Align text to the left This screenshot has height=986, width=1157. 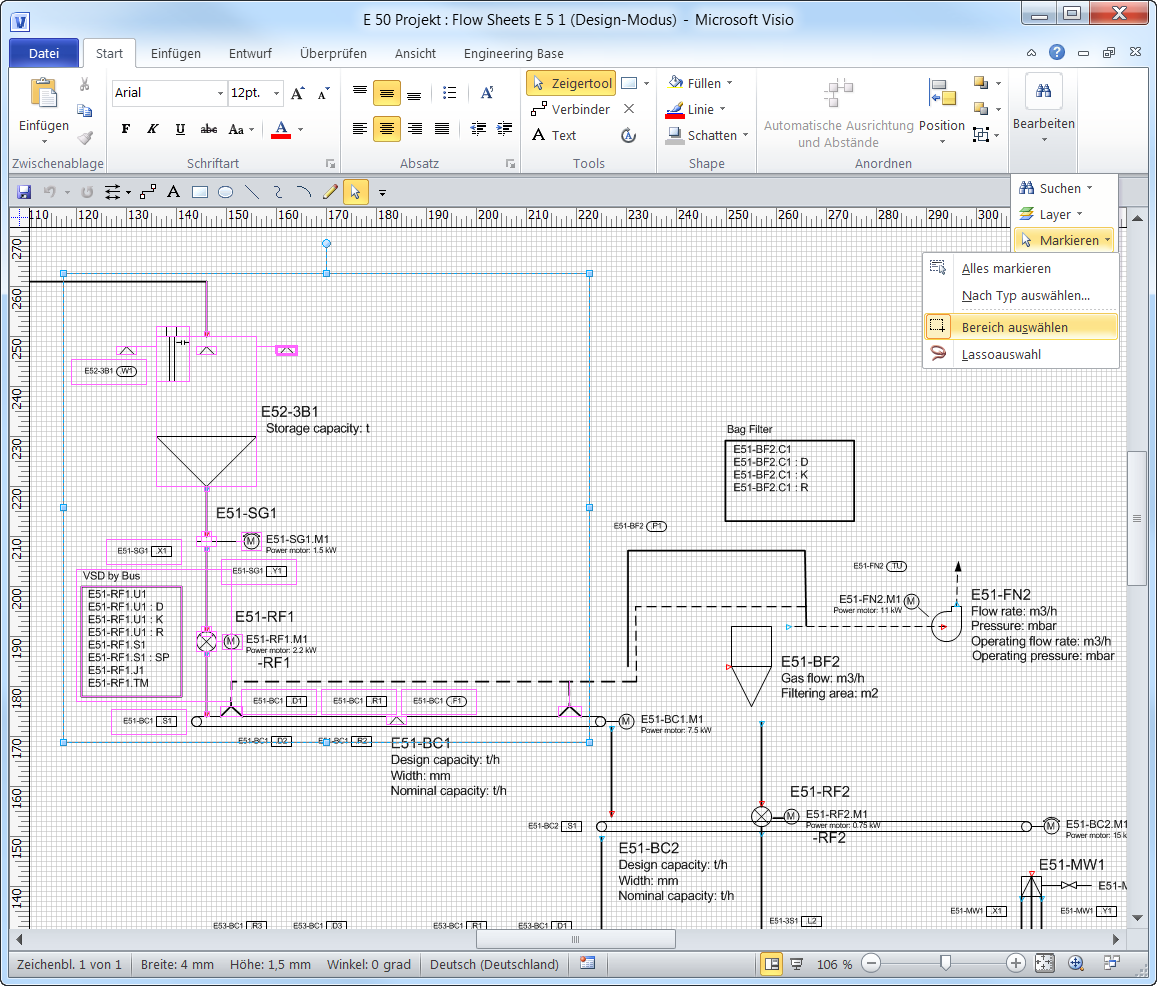(360, 129)
